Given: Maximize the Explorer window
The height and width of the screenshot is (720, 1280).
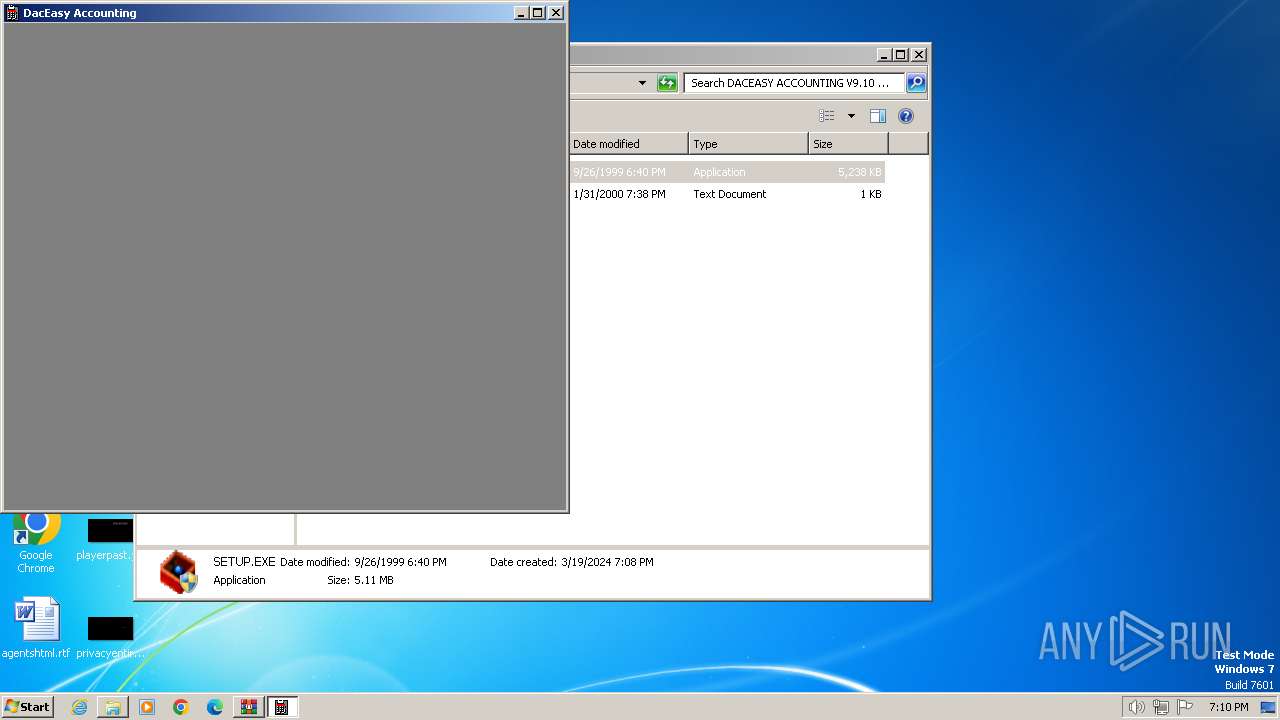Looking at the screenshot, I should [x=901, y=55].
